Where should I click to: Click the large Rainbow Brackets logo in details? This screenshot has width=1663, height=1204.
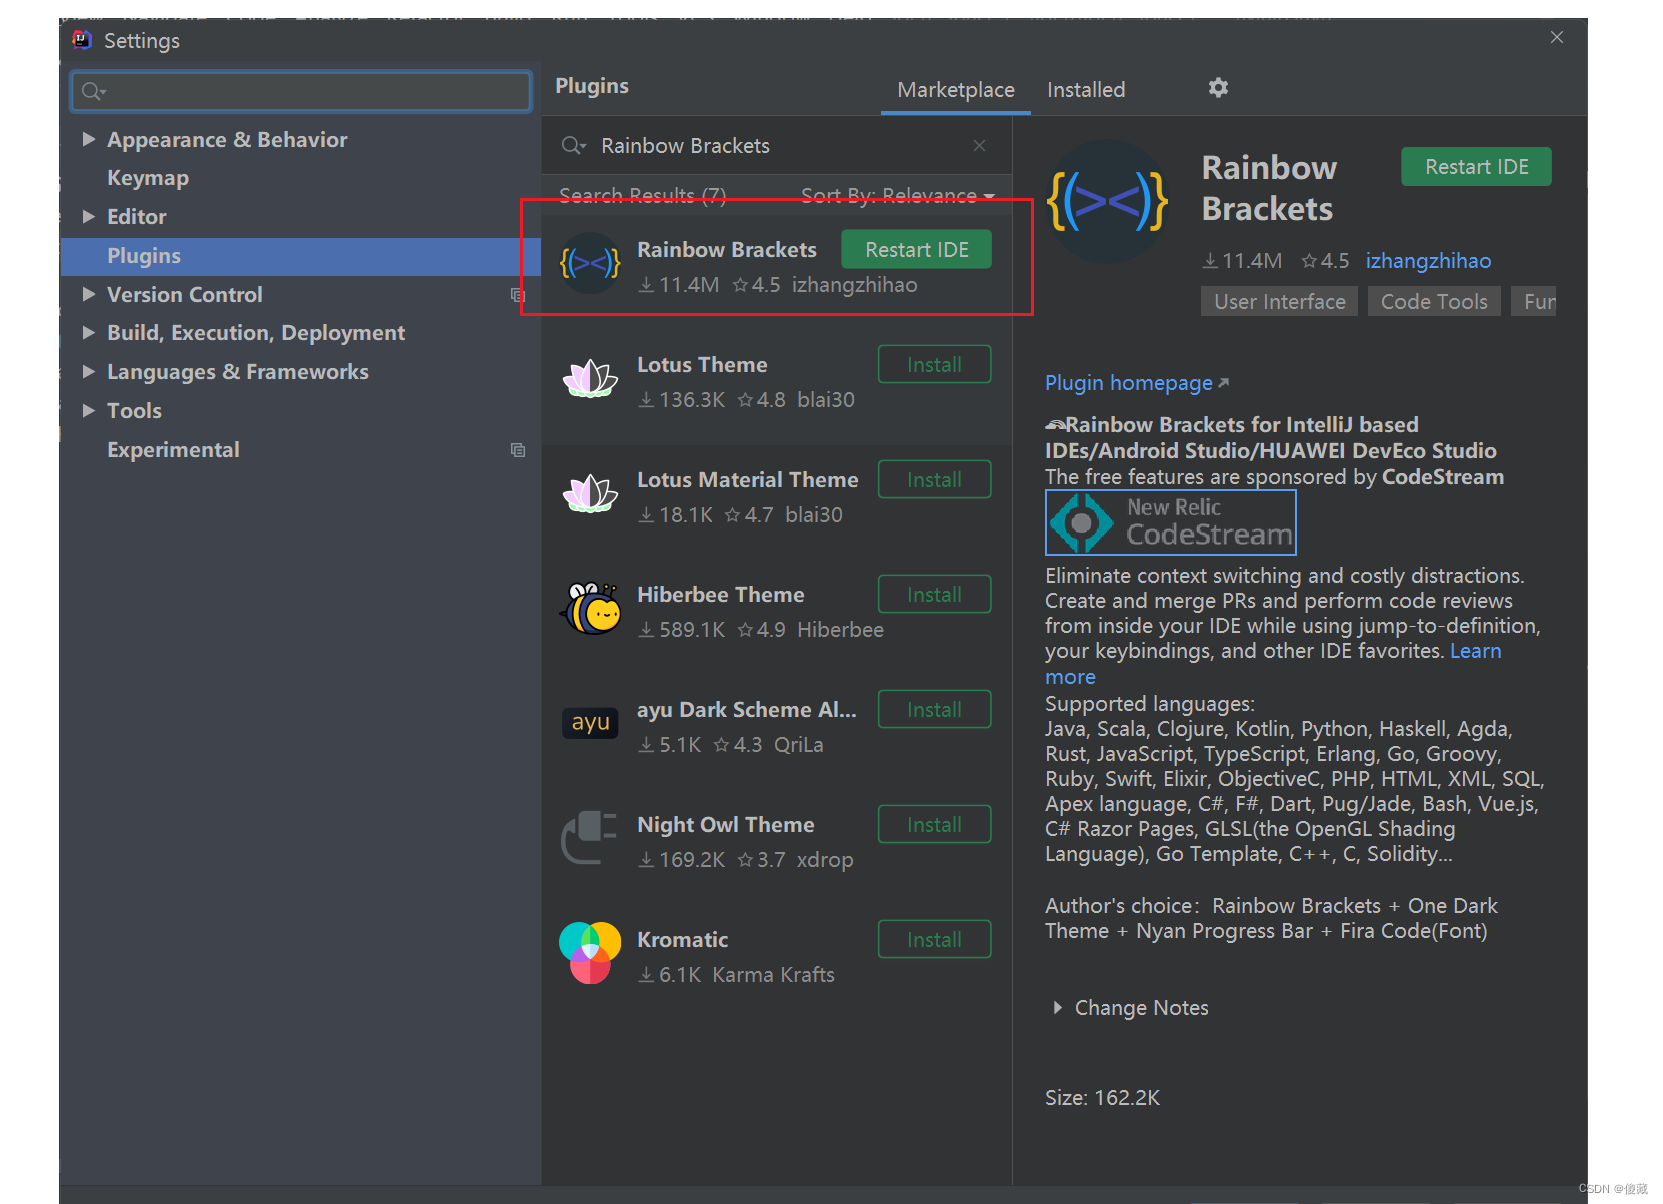[1107, 202]
